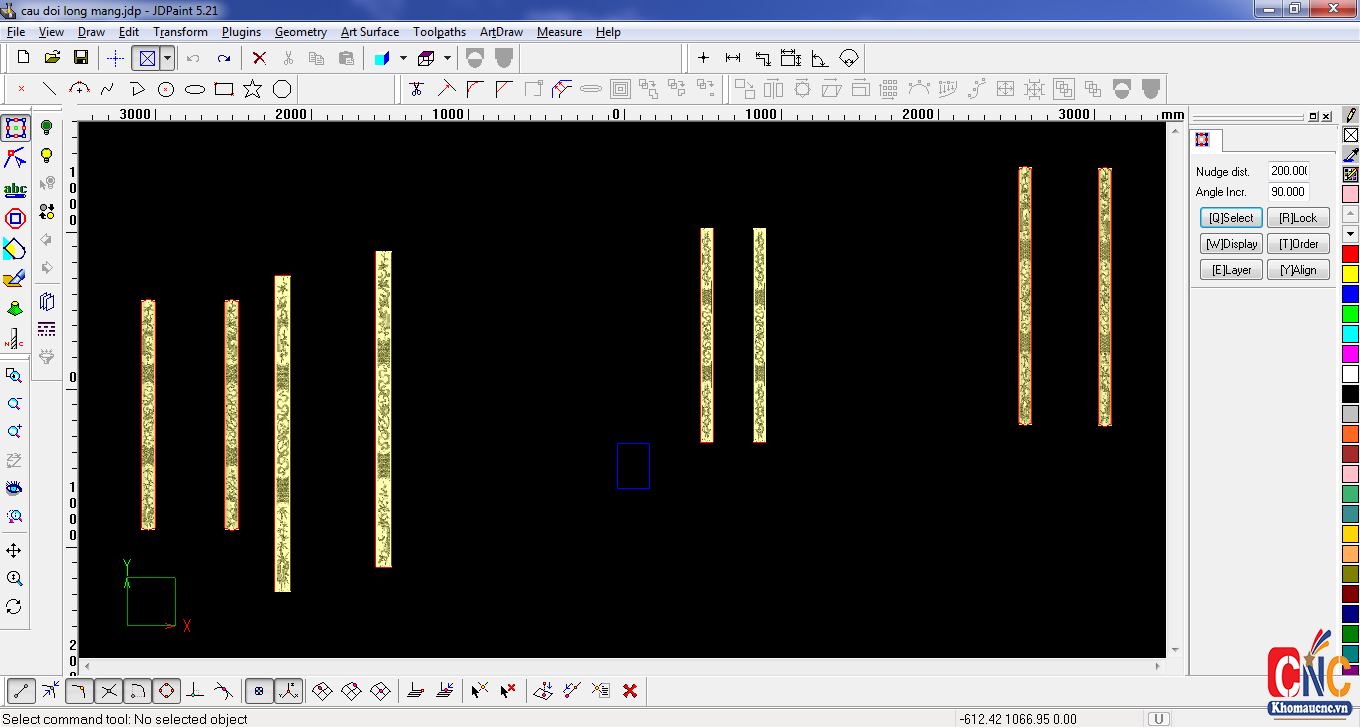This screenshot has height=728, width=1360.
Task: Open the Toolpaths menu
Action: click(x=439, y=32)
